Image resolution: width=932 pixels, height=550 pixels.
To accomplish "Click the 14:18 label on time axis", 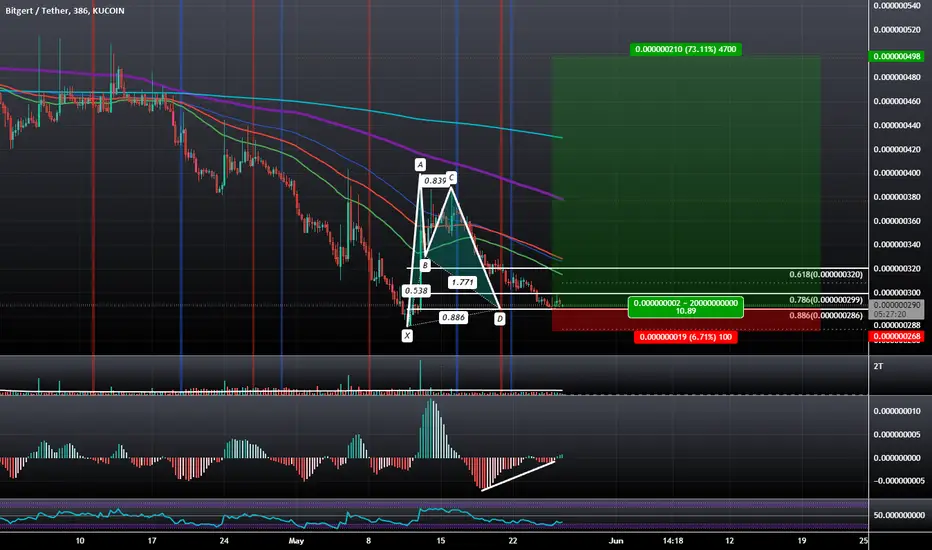I will pos(673,540).
